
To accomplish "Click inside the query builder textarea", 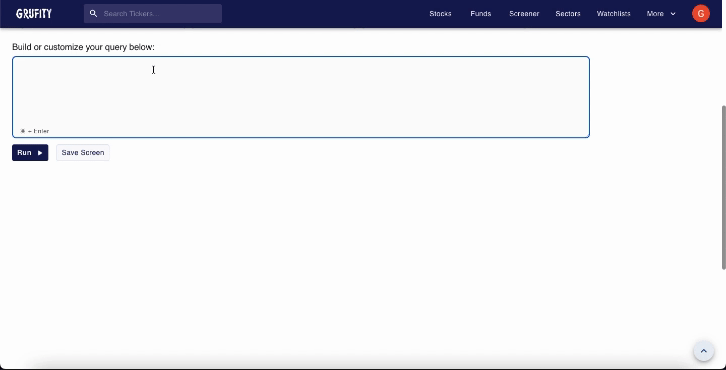I will 301,97.
